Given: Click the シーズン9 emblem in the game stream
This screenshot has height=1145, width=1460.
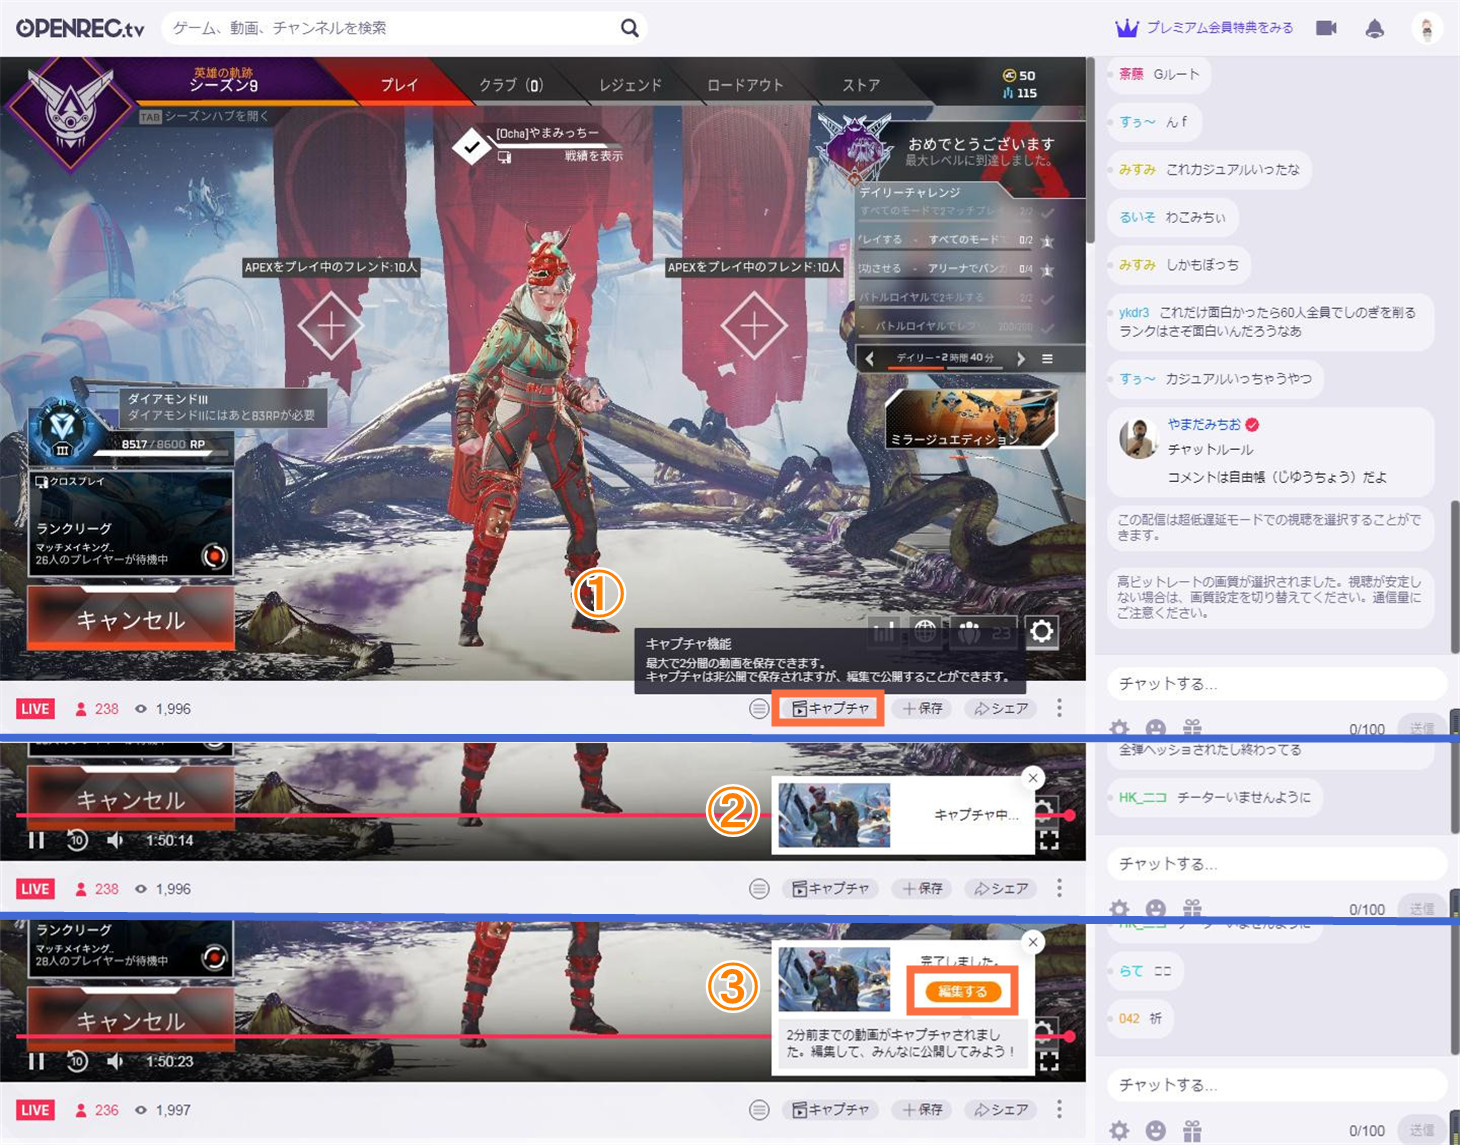Looking at the screenshot, I should pos(70,110).
